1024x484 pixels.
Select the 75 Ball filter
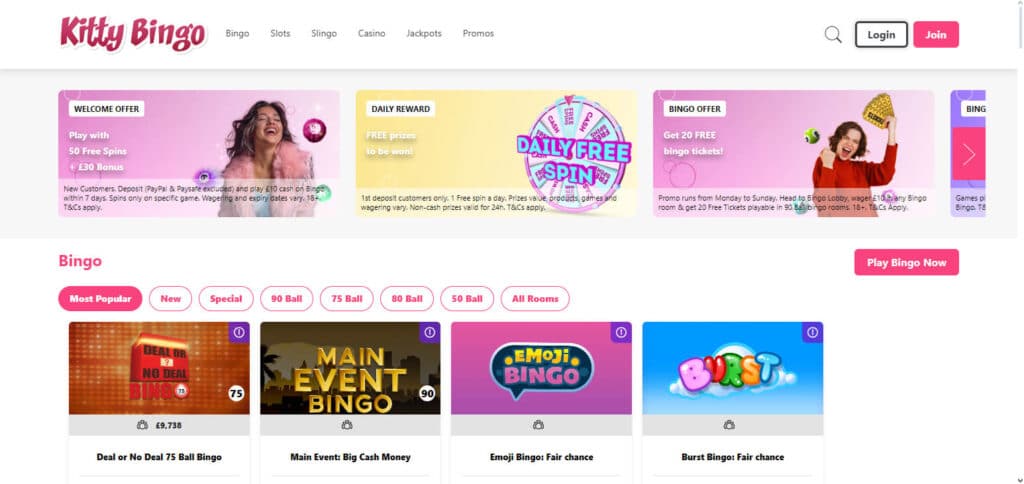point(347,298)
